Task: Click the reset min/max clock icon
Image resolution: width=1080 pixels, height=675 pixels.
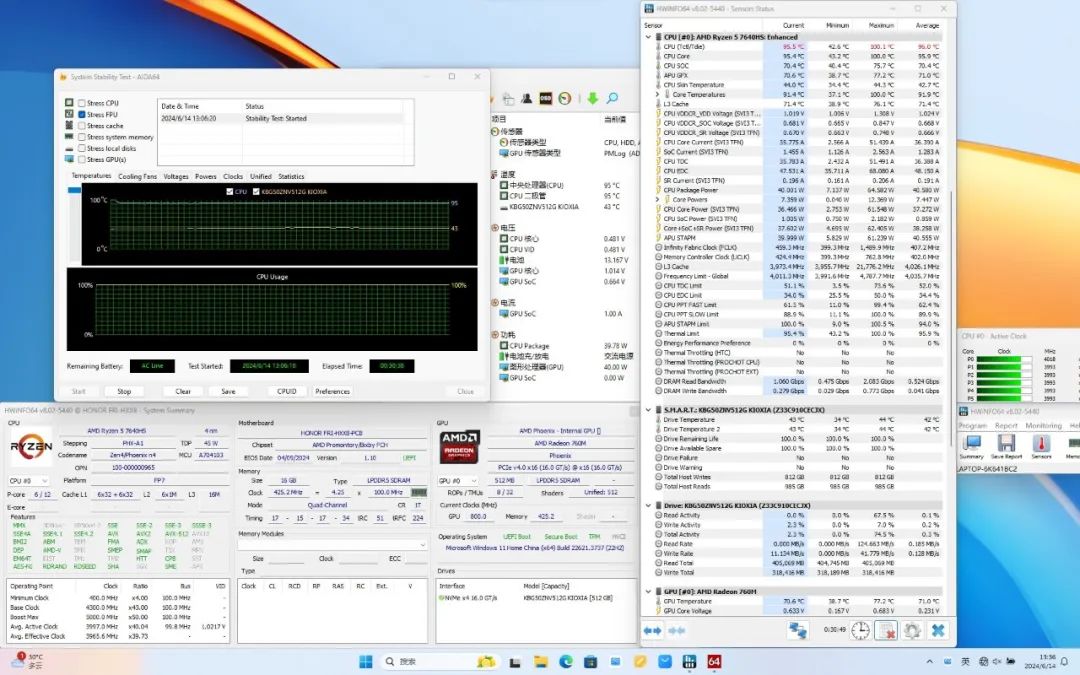Action: click(x=860, y=630)
